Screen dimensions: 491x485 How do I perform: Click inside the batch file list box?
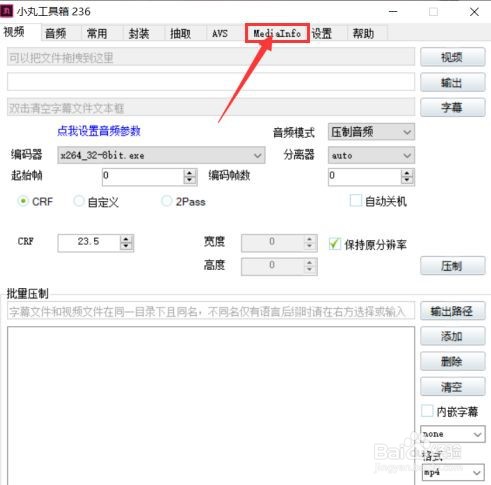pos(211,405)
